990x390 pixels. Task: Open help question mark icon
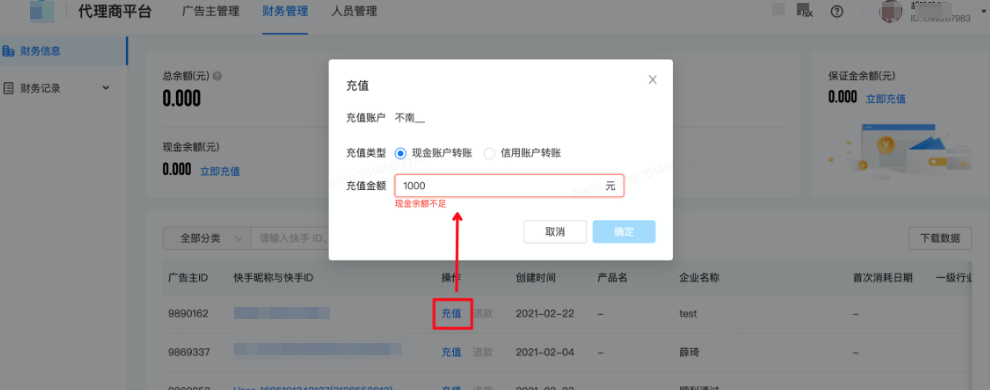coord(837,11)
